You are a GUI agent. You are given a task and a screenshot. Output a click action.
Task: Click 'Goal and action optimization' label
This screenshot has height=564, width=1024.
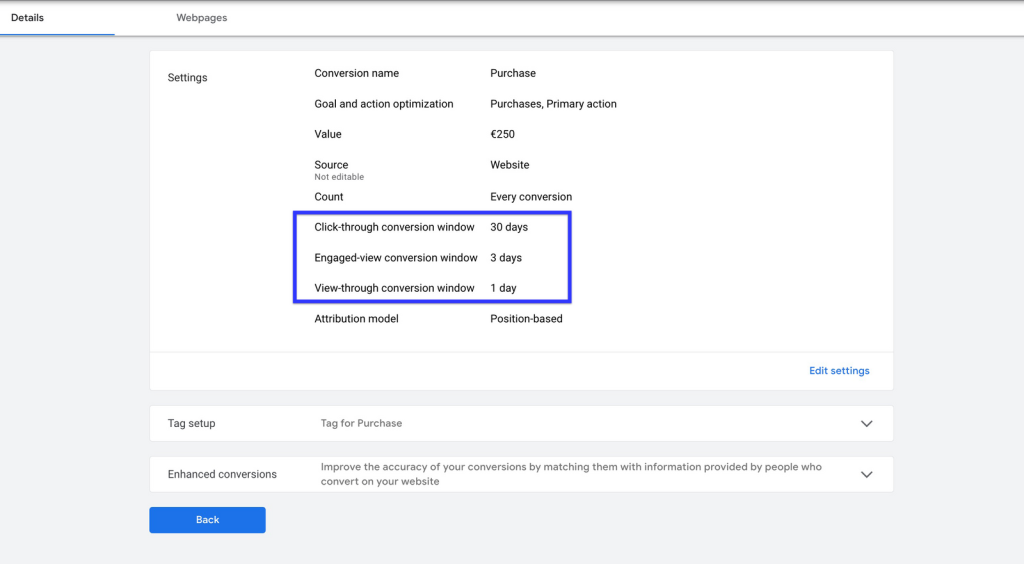tap(383, 104)
